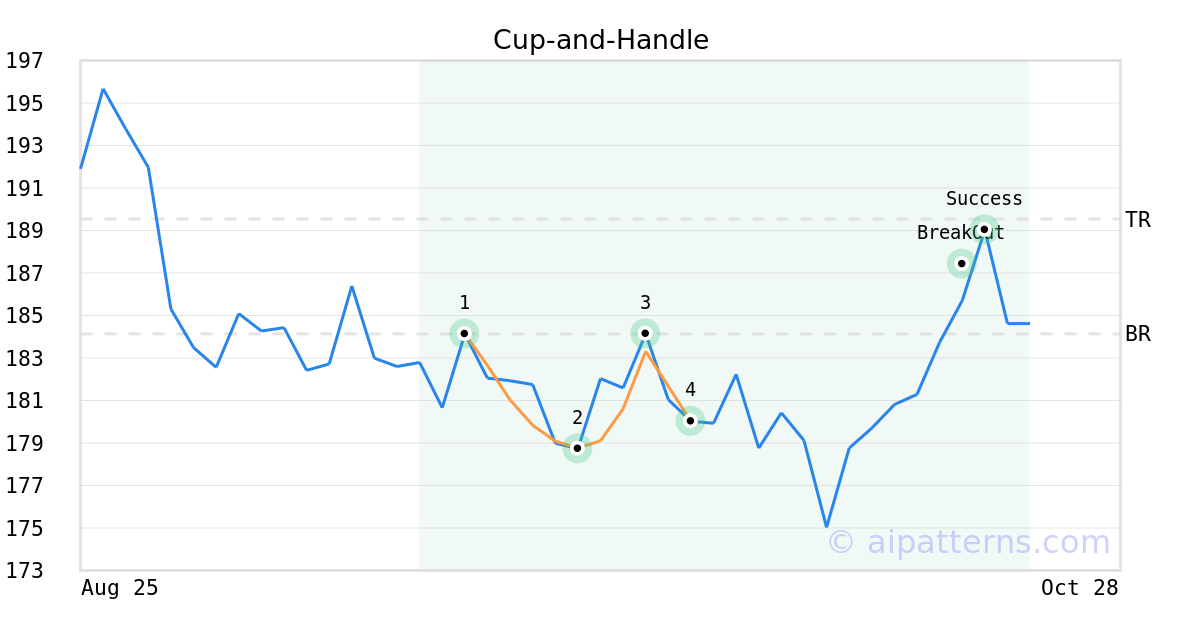Click pattern point marker 2 at cup bottom
The height and width of the screenshot is (630, 1200).
point(577,448)
